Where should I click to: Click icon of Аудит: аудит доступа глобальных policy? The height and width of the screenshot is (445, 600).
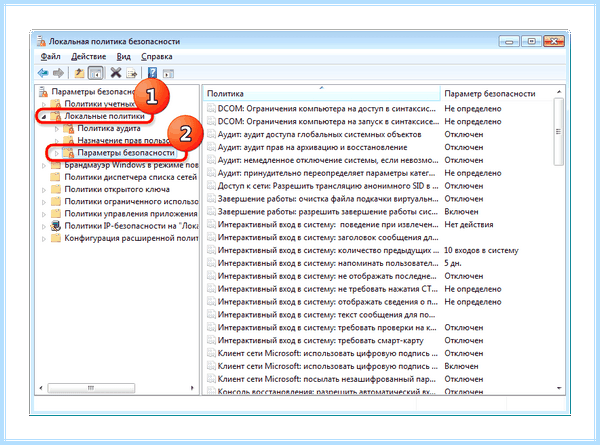(211, 134)
